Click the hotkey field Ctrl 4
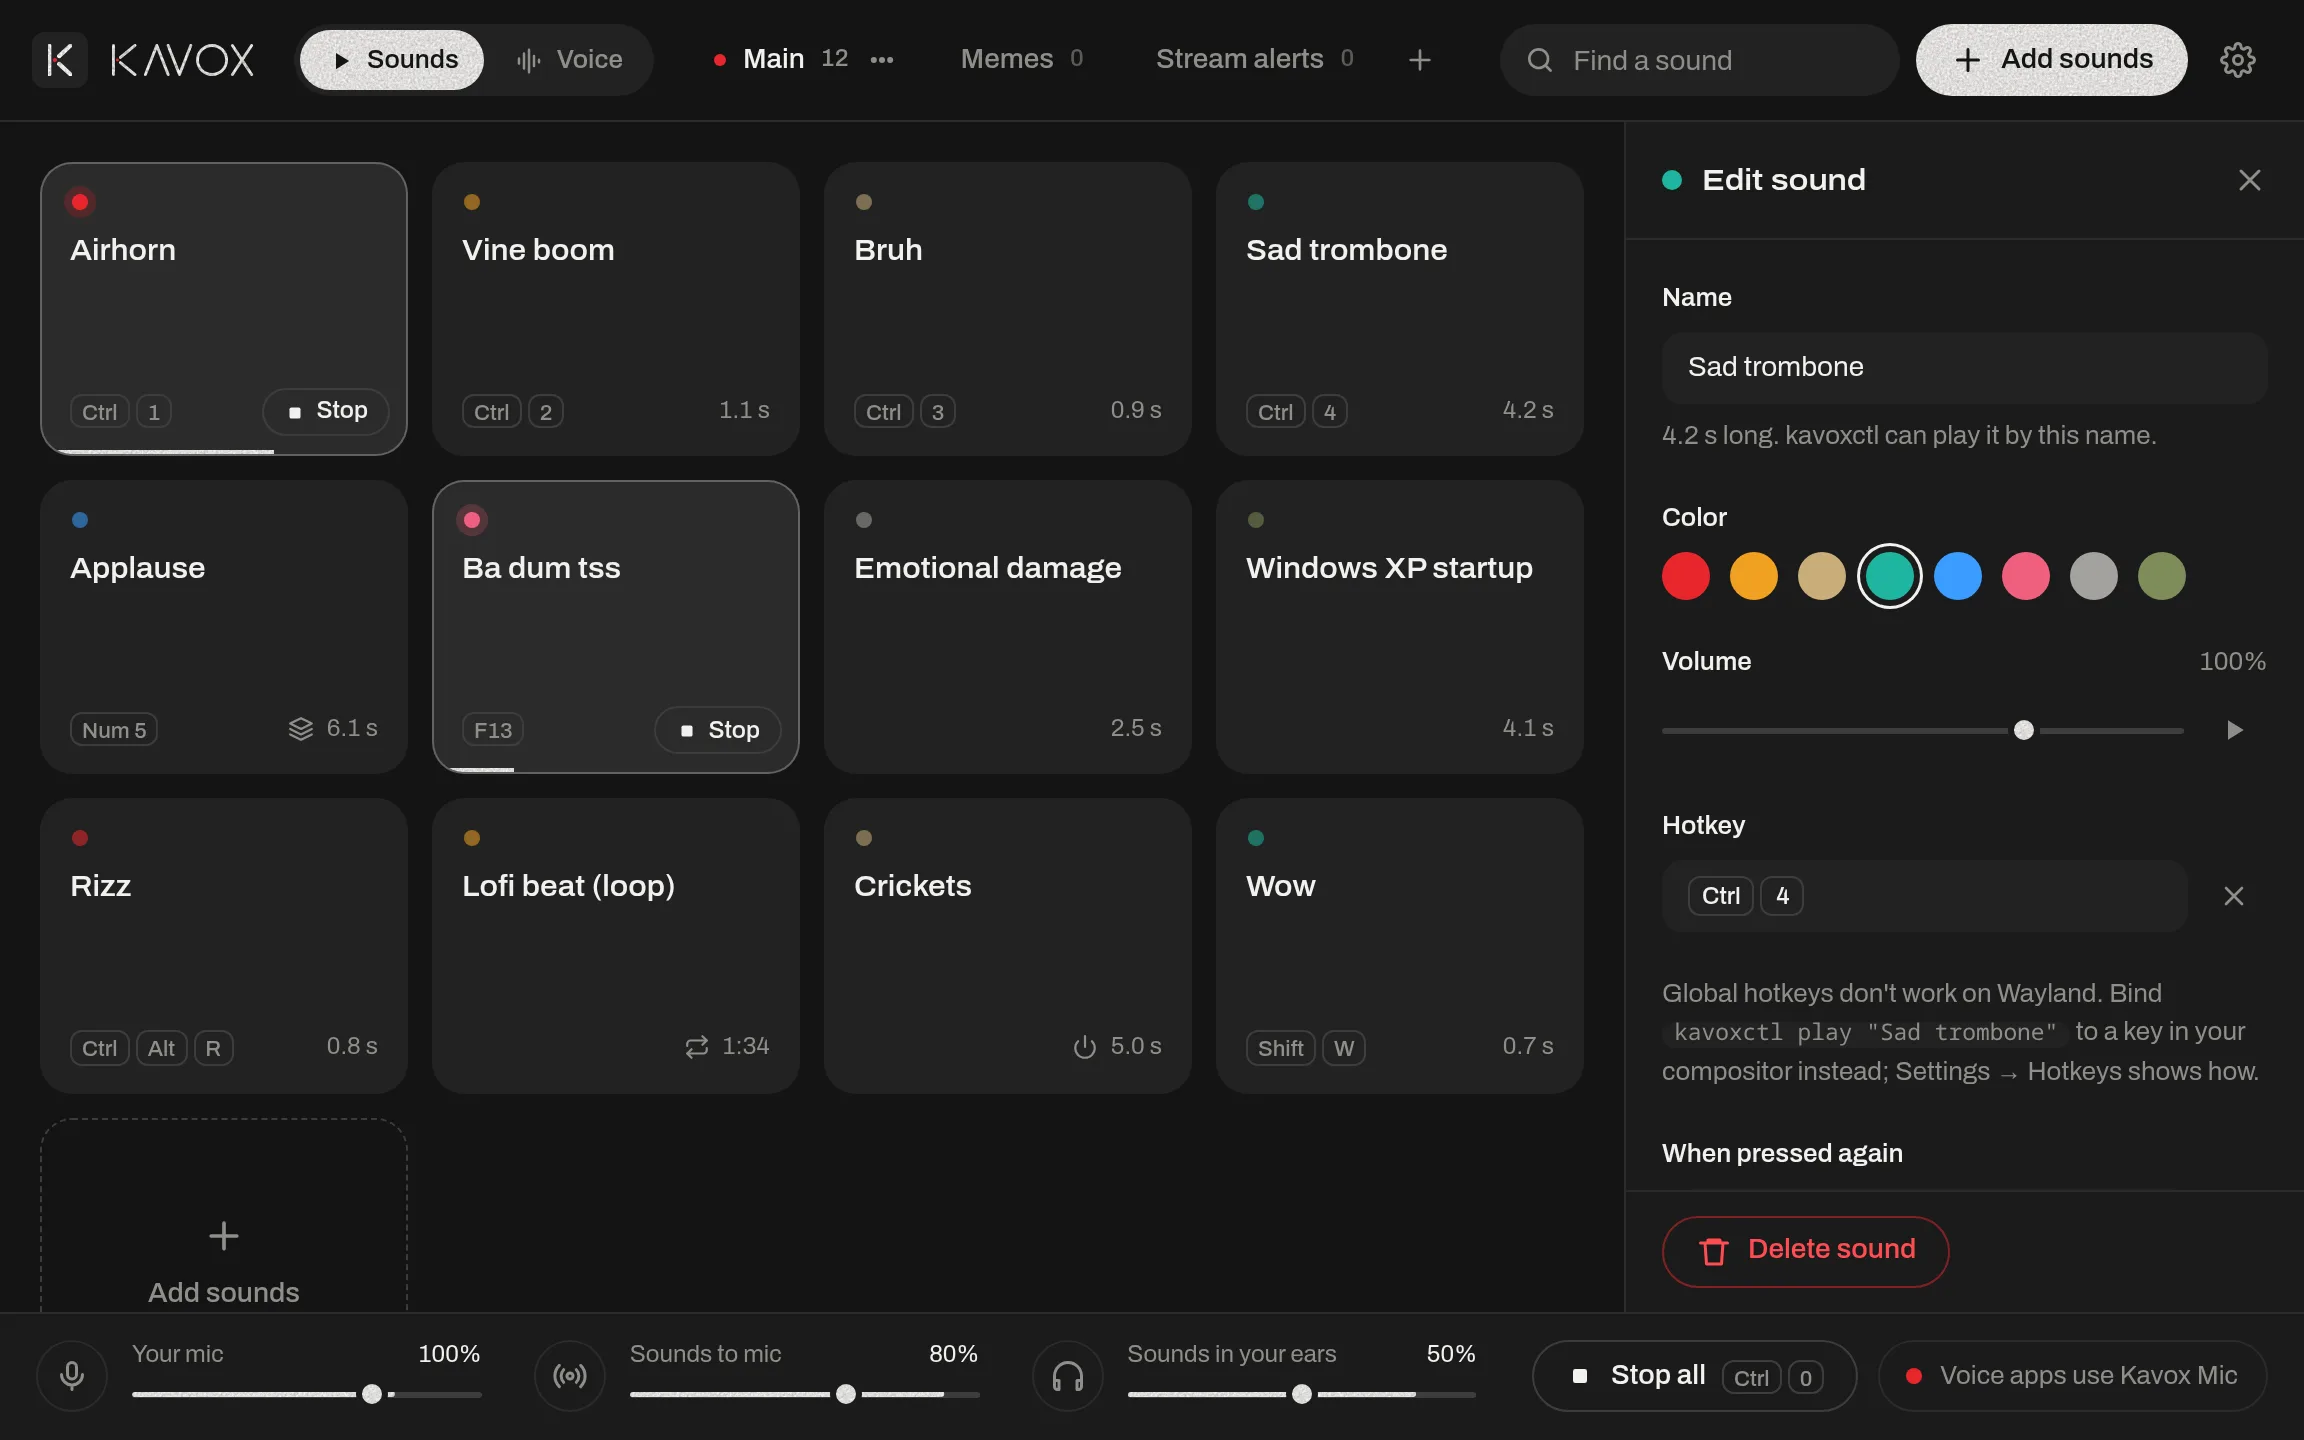The width and height of the screenshot is (2304, 1440). [1924, 896]
